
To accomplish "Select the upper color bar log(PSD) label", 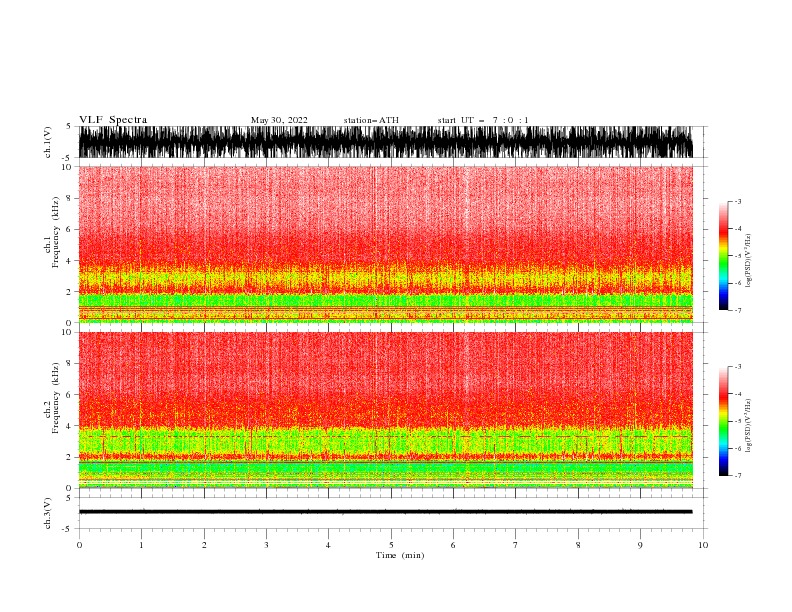I will [748, 261].
